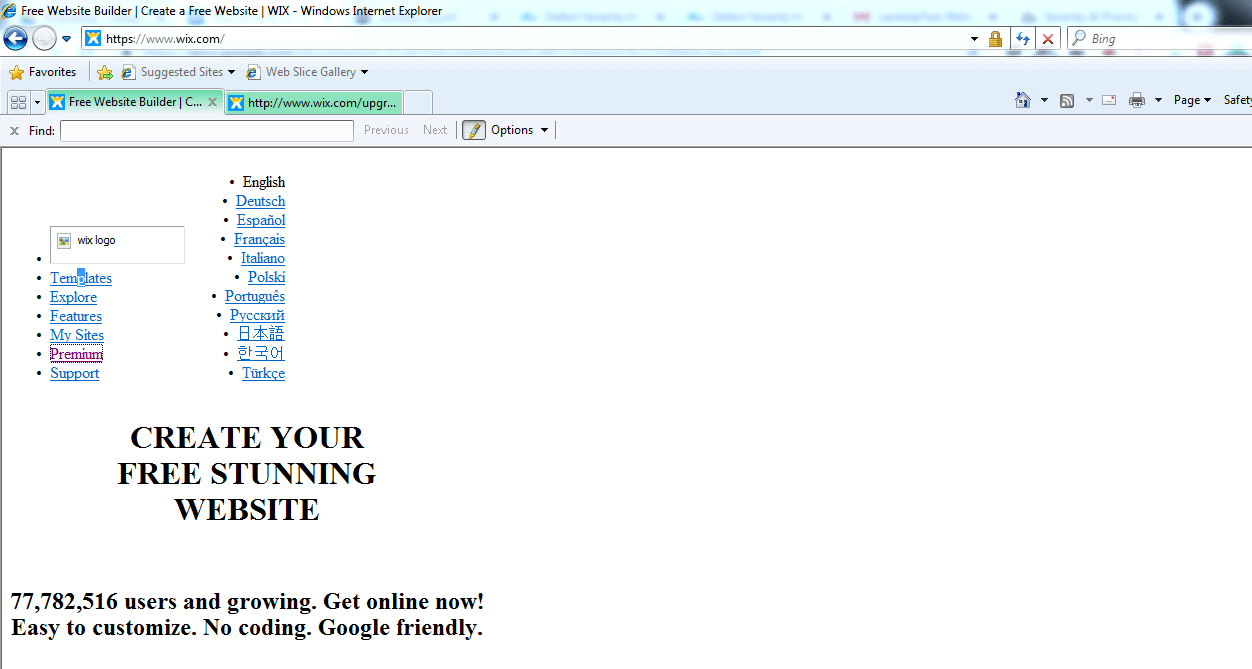Expand the tab list dropdown arrow
Screen dimensions: 1252x669
[38, 102]
